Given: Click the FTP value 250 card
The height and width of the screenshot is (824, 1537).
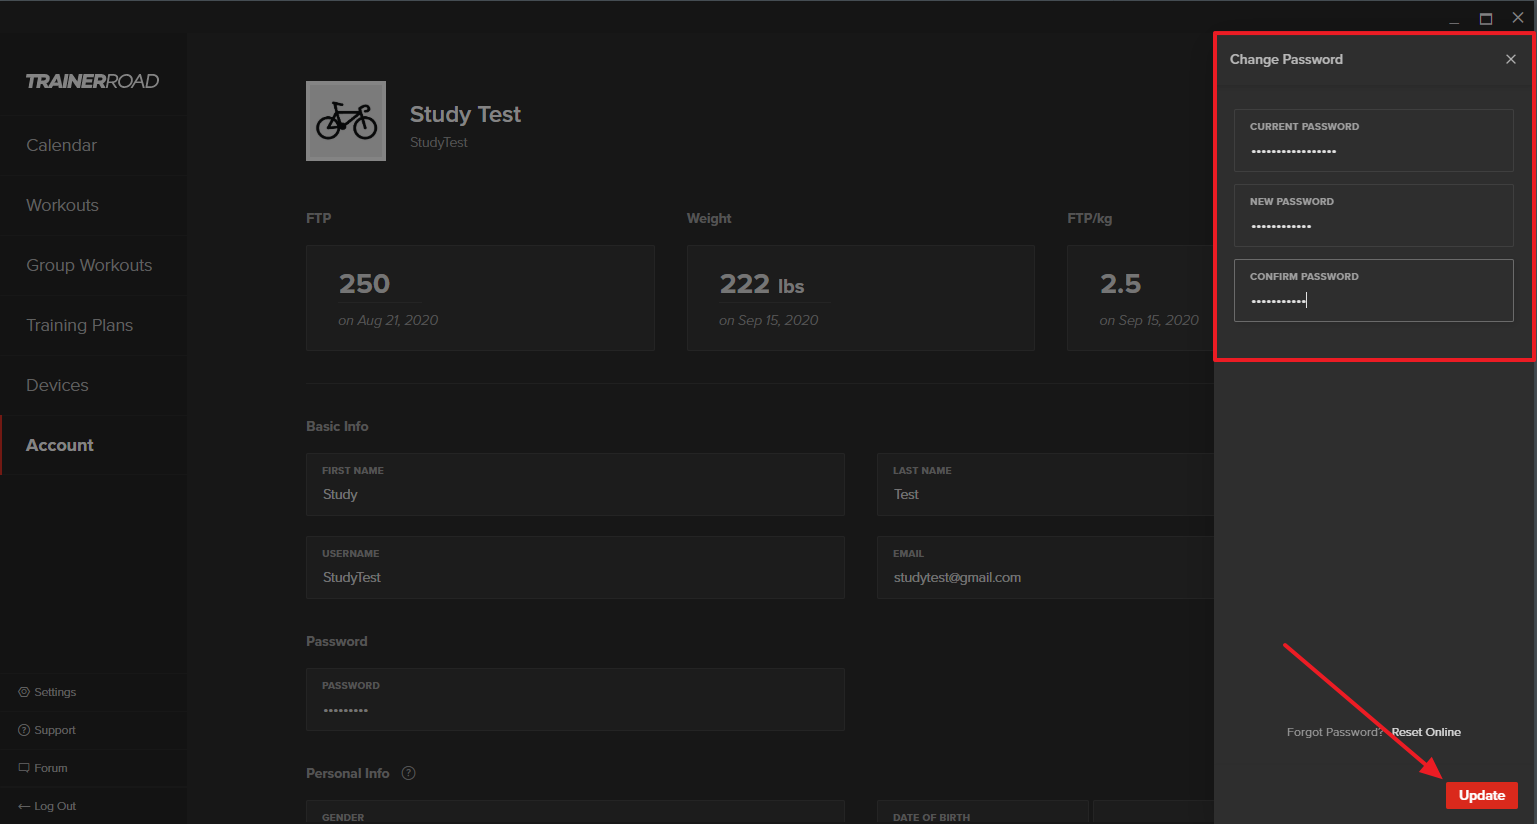Looking at the screenshot, I should [x=480, y=298].
